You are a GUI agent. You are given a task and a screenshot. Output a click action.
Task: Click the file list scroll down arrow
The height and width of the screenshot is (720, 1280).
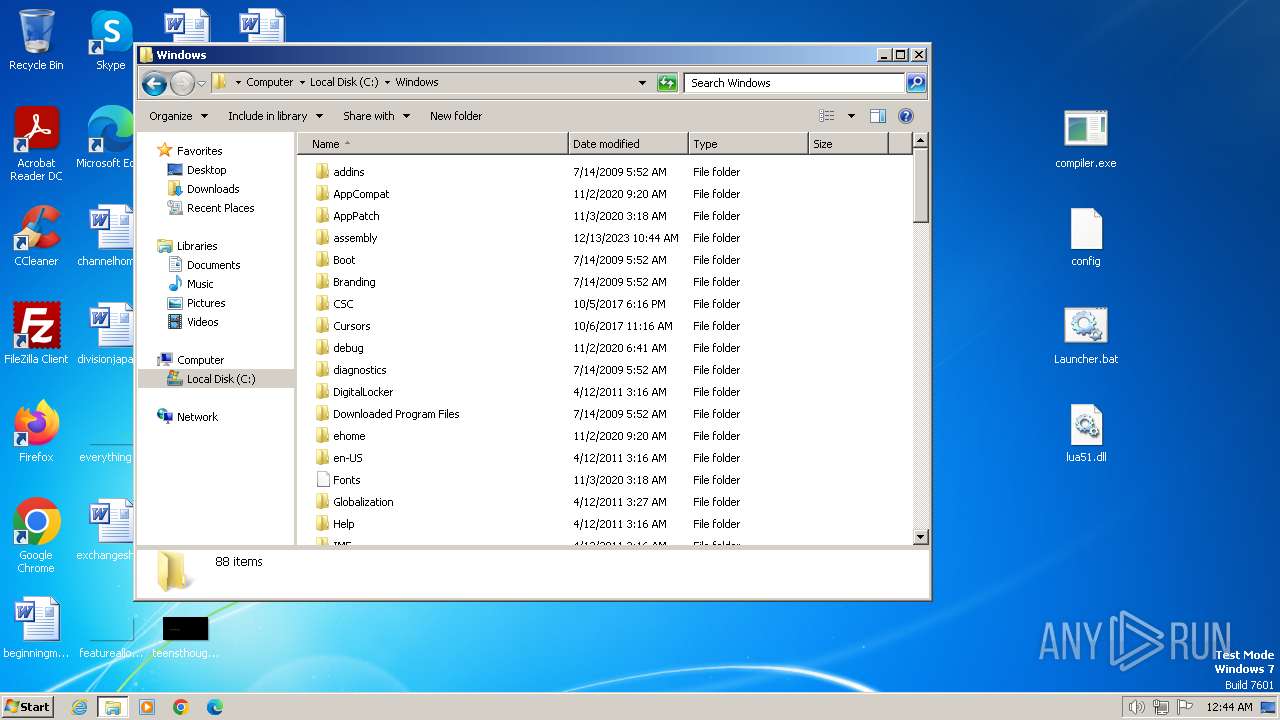tap(921, 537)
